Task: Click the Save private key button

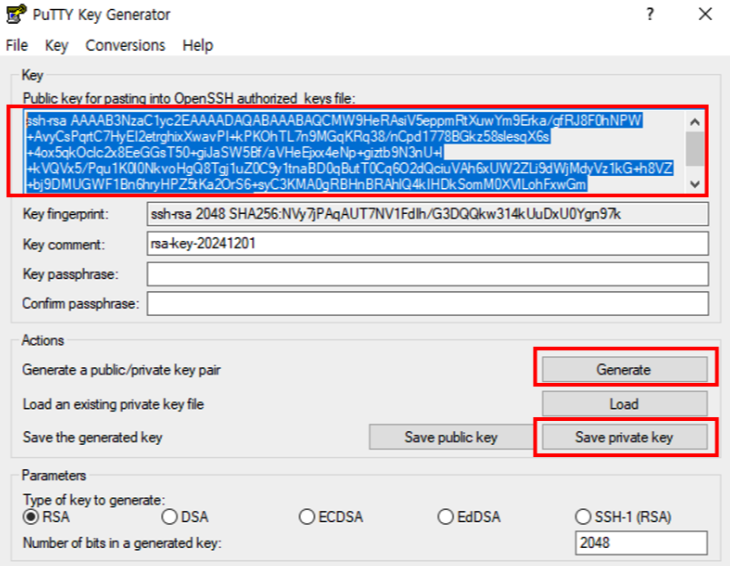Action: [x=624, y=437]
